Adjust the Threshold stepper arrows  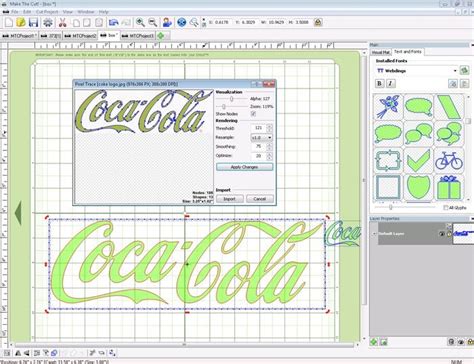click(x=269, y=128)
